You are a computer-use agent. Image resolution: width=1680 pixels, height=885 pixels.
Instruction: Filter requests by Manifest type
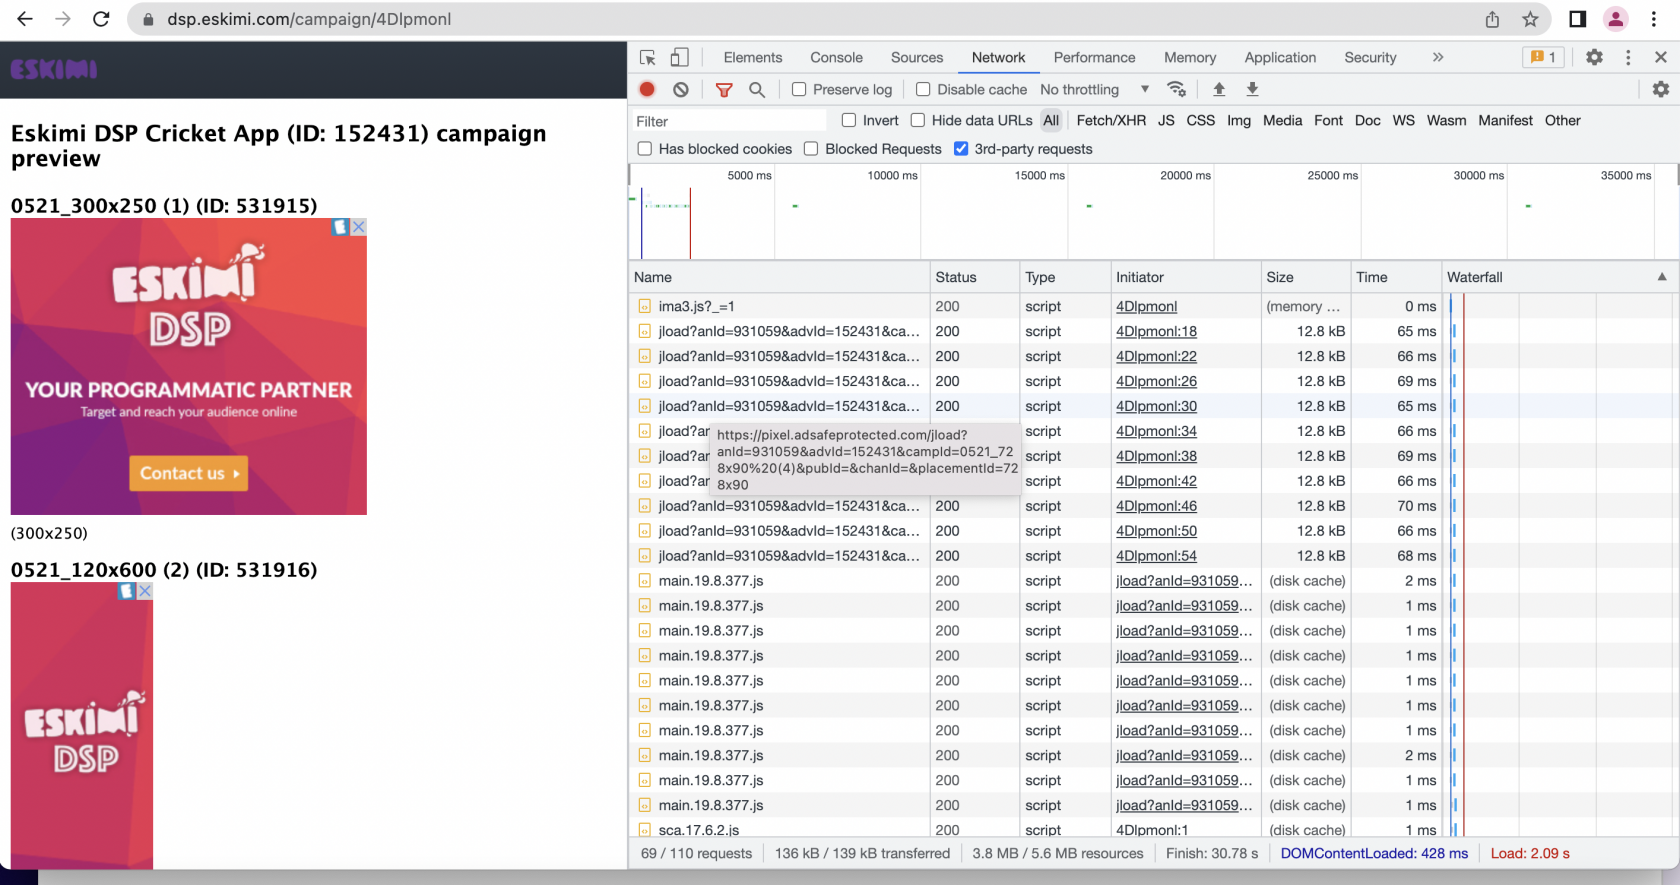[x=1505, y=120]
